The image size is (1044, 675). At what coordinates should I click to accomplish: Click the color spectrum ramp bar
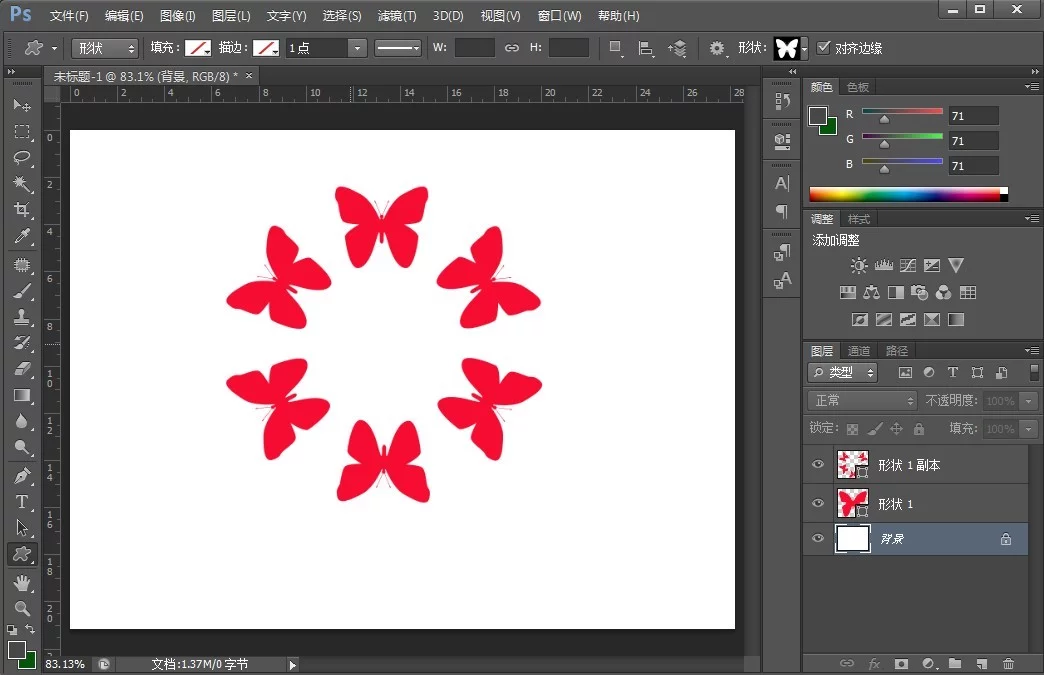tap(905, 194)
